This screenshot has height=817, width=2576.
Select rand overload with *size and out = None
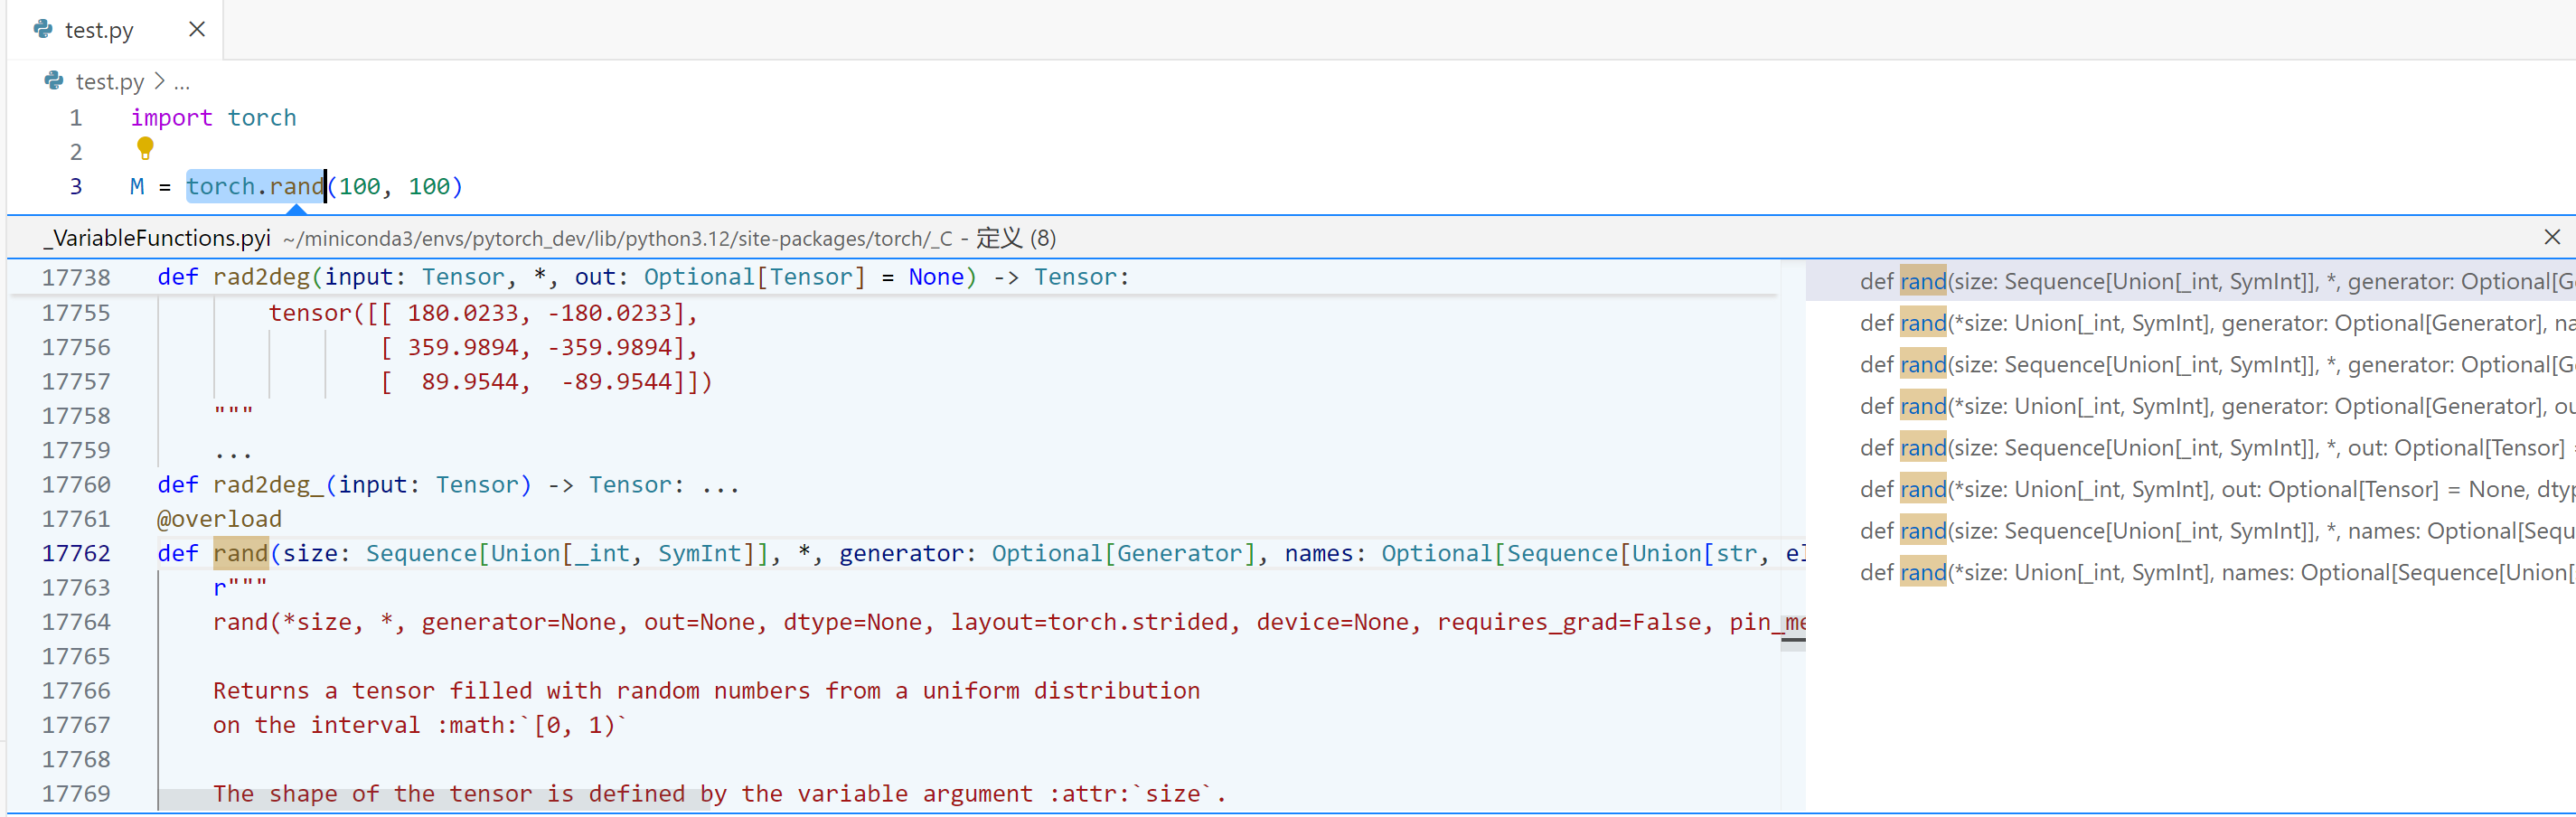click(2200, 489)
